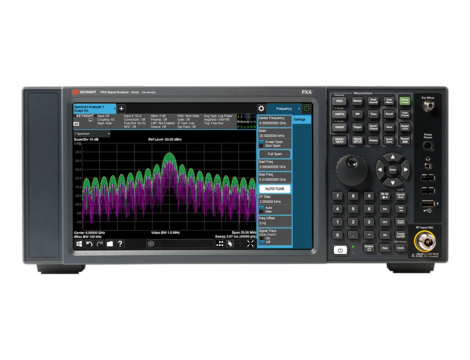Push the up arrow navigation key
The height and width of the screenshot is (360, 470).
point(393,157)
